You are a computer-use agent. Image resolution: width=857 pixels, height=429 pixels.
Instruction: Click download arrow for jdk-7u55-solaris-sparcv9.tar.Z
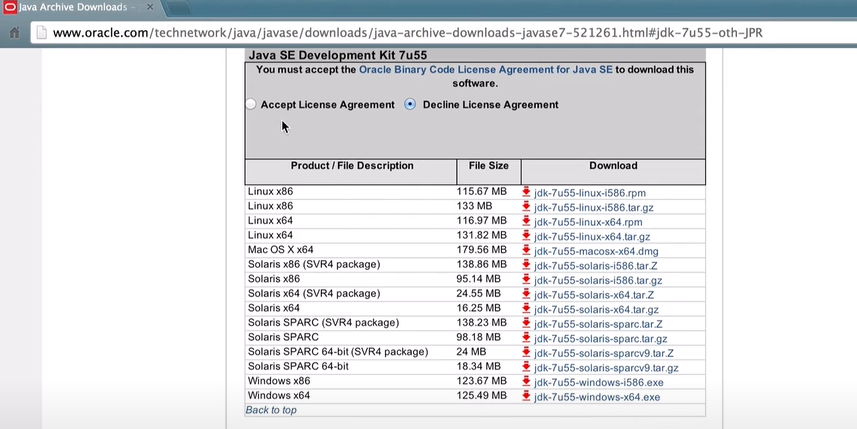(x=526, y=352)
